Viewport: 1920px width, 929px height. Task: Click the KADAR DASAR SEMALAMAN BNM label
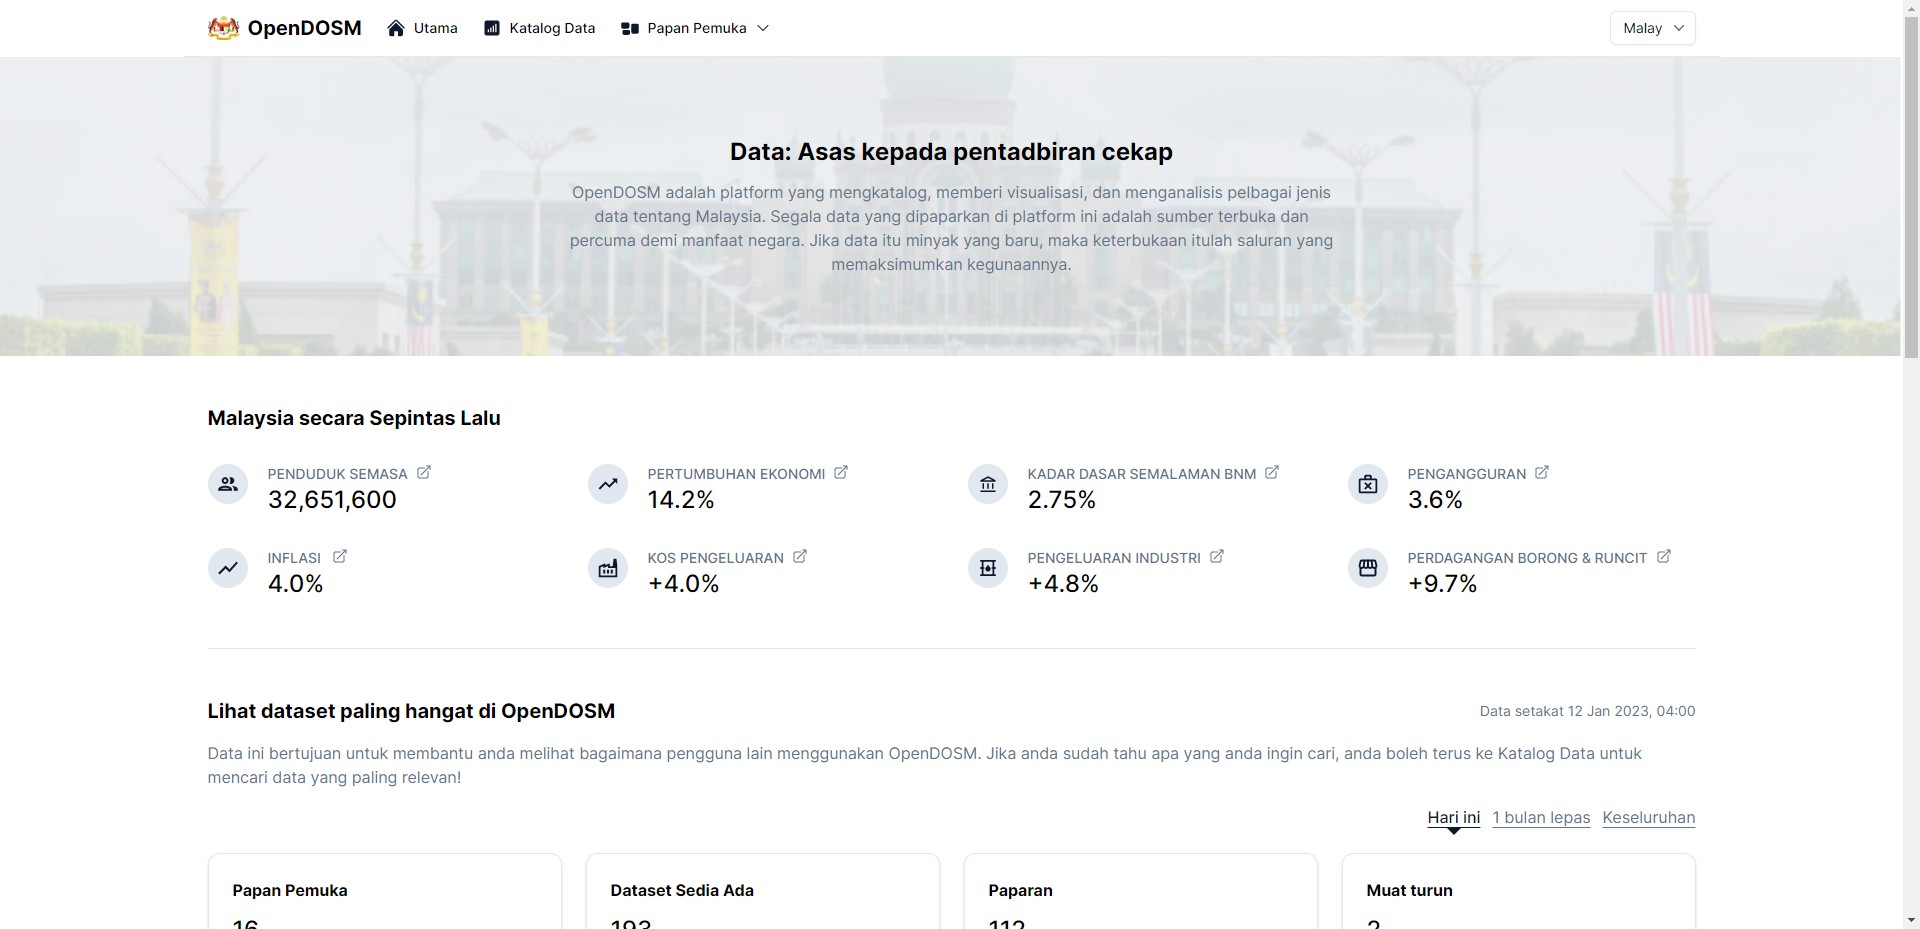[x=1142, y=474]
